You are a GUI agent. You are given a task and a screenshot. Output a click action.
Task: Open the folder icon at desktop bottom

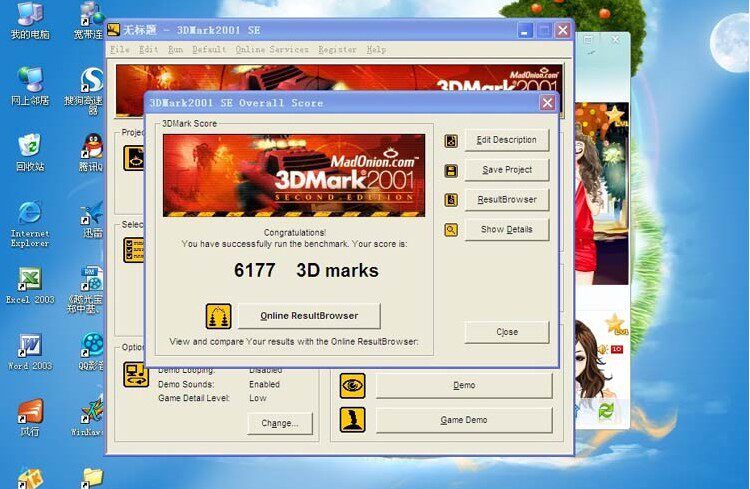(92, 478)
